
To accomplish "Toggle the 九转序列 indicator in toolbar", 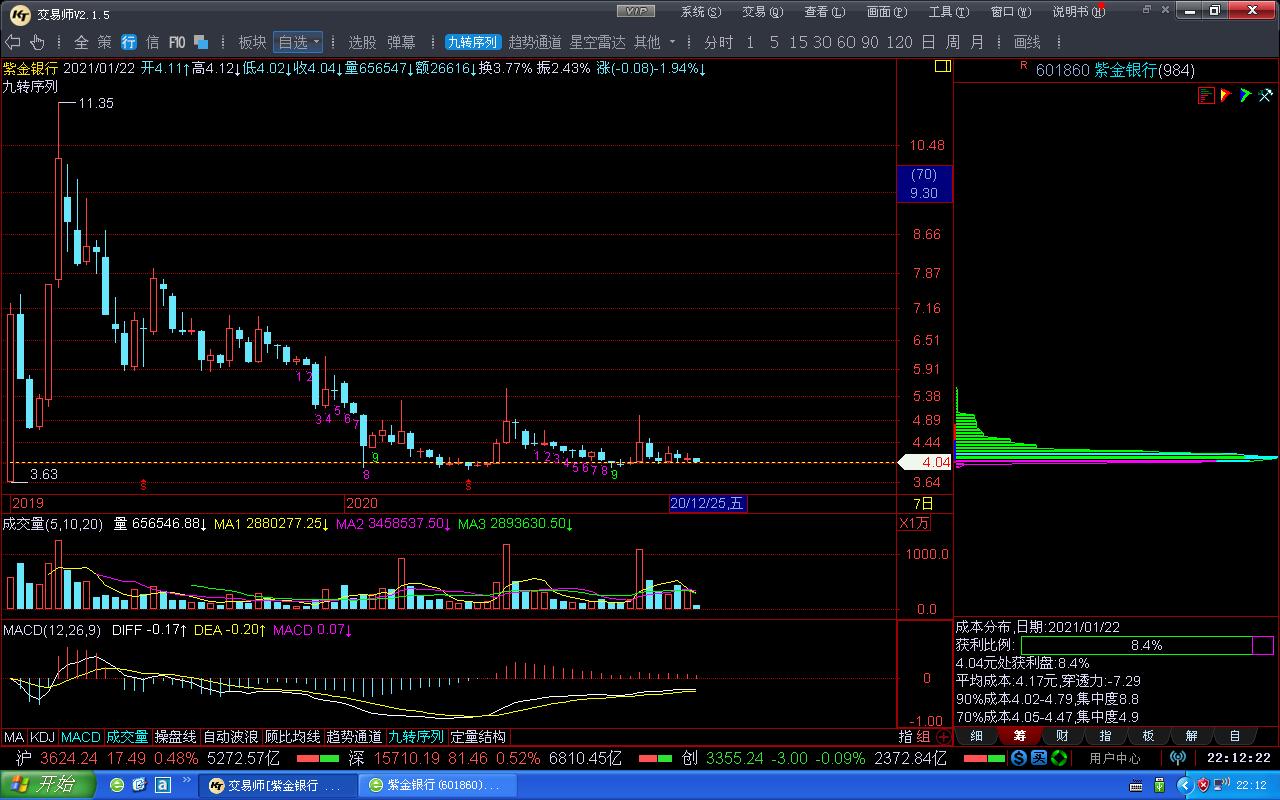I will pos(472,42).
